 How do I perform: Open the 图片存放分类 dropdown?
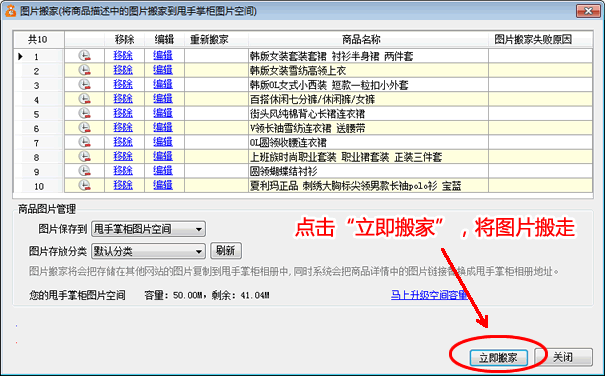pyautogui.click(x=148, y=251)
